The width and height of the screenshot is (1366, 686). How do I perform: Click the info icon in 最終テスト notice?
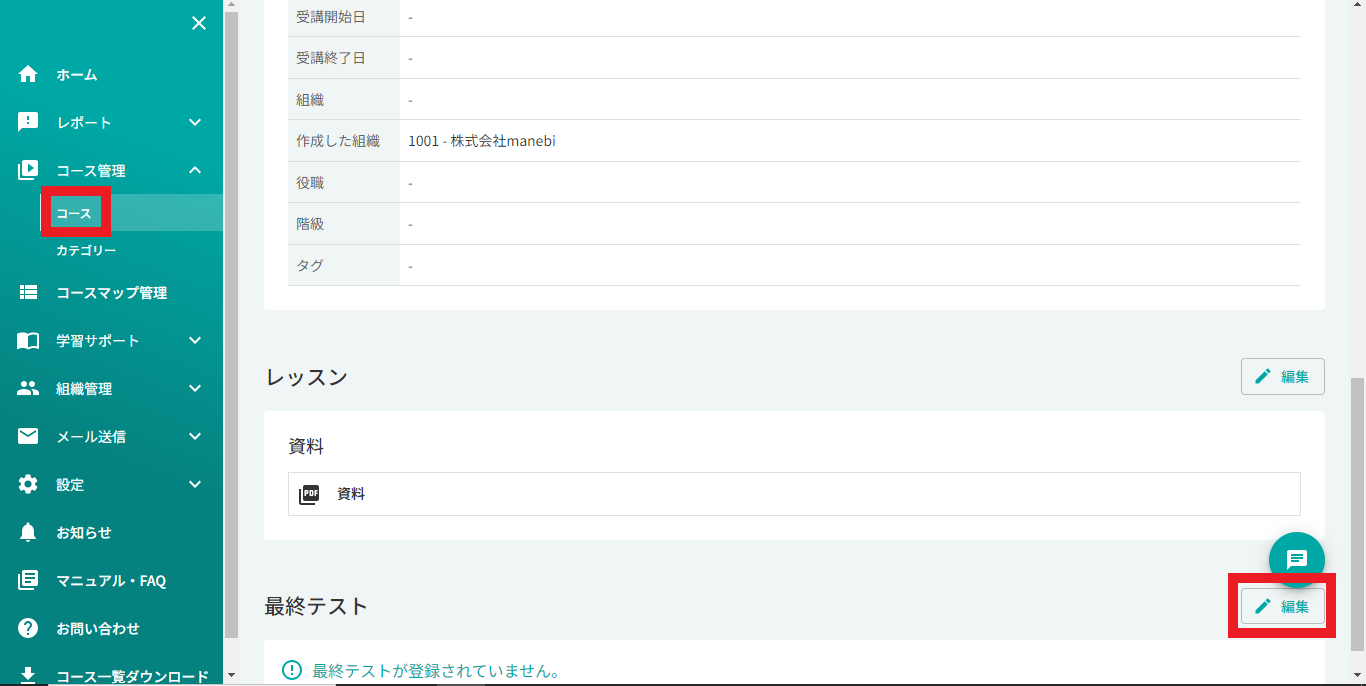292,670
